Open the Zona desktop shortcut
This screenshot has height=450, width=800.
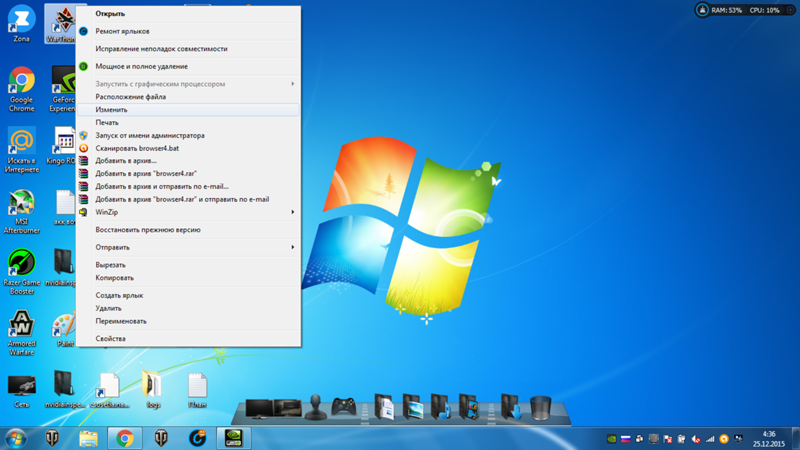pyautogui.click(x=21, y=23)
